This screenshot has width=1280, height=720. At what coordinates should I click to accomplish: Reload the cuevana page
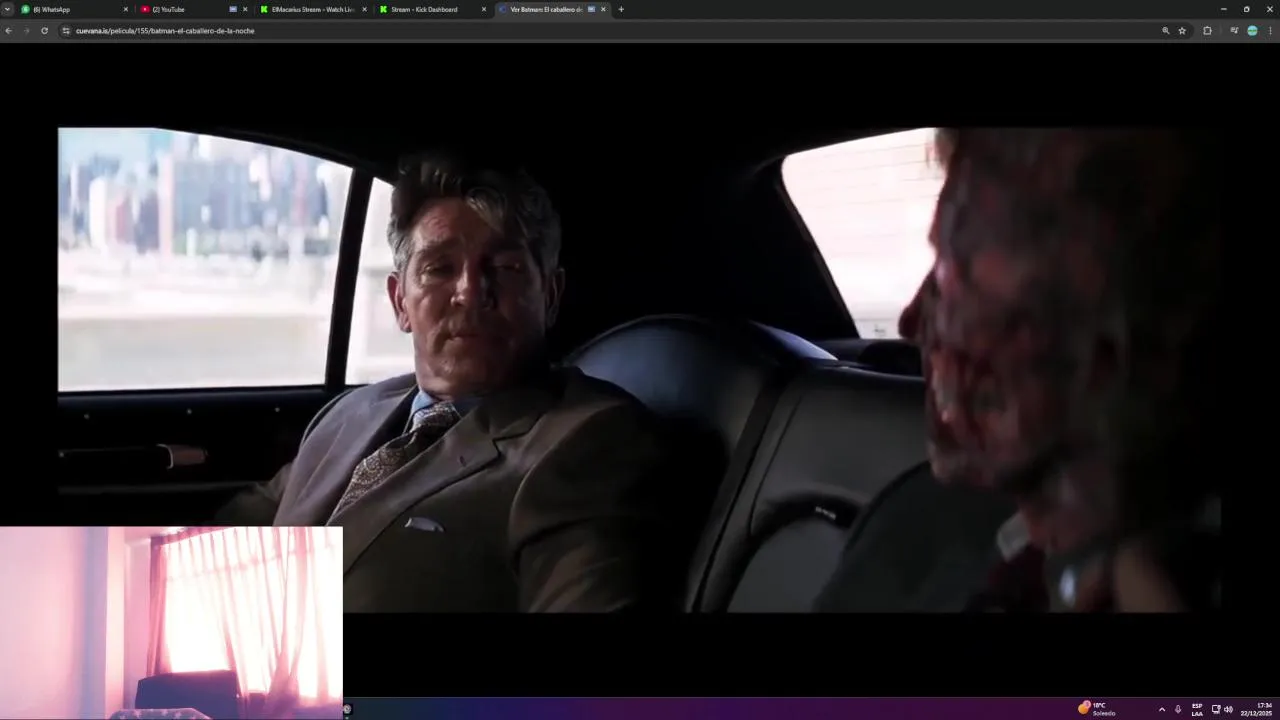coord(44,31)
